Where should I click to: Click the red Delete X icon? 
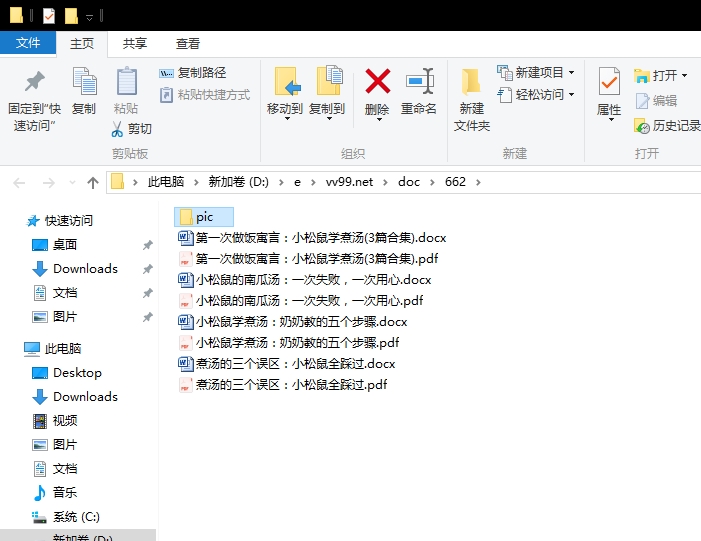(x=377, y=81)
